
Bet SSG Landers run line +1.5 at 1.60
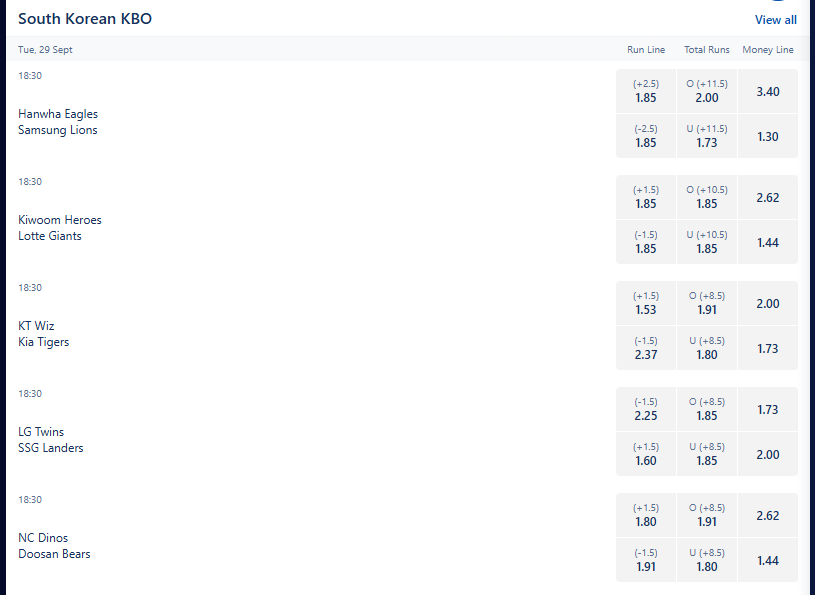point(646,454)
